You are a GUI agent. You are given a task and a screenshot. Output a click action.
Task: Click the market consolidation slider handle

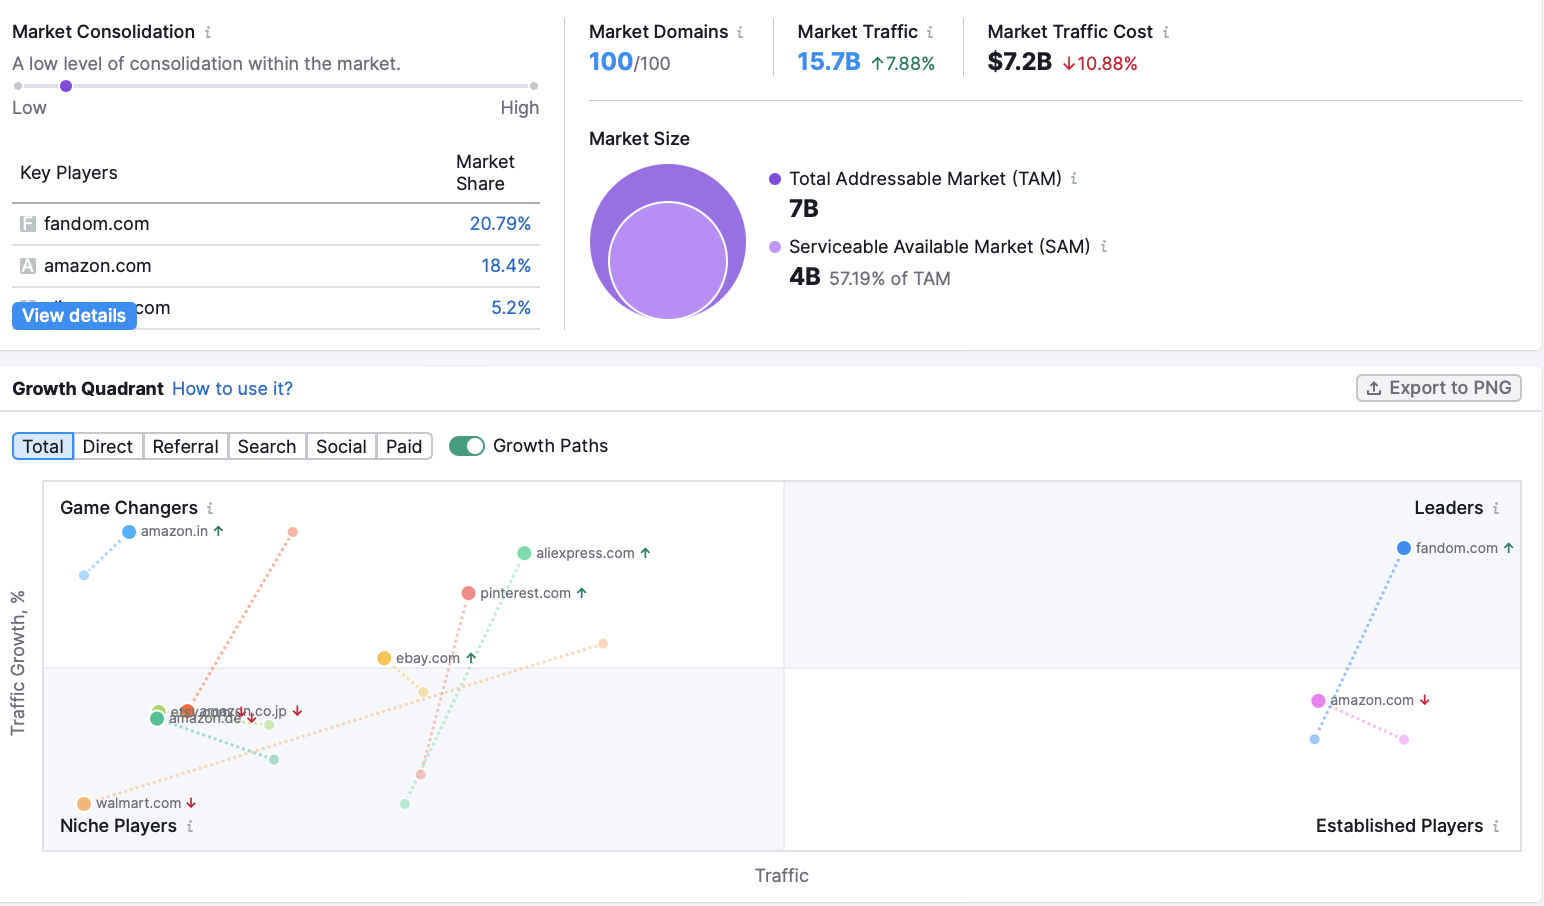[x=66, y=86]
